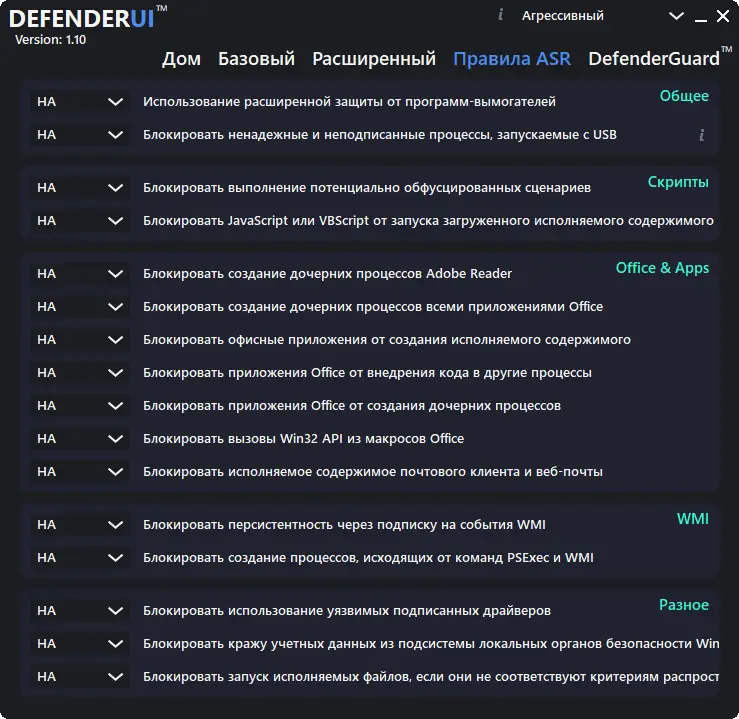Open dropdown for запуск исполняемых файлов criteria rule

[80, 677]
